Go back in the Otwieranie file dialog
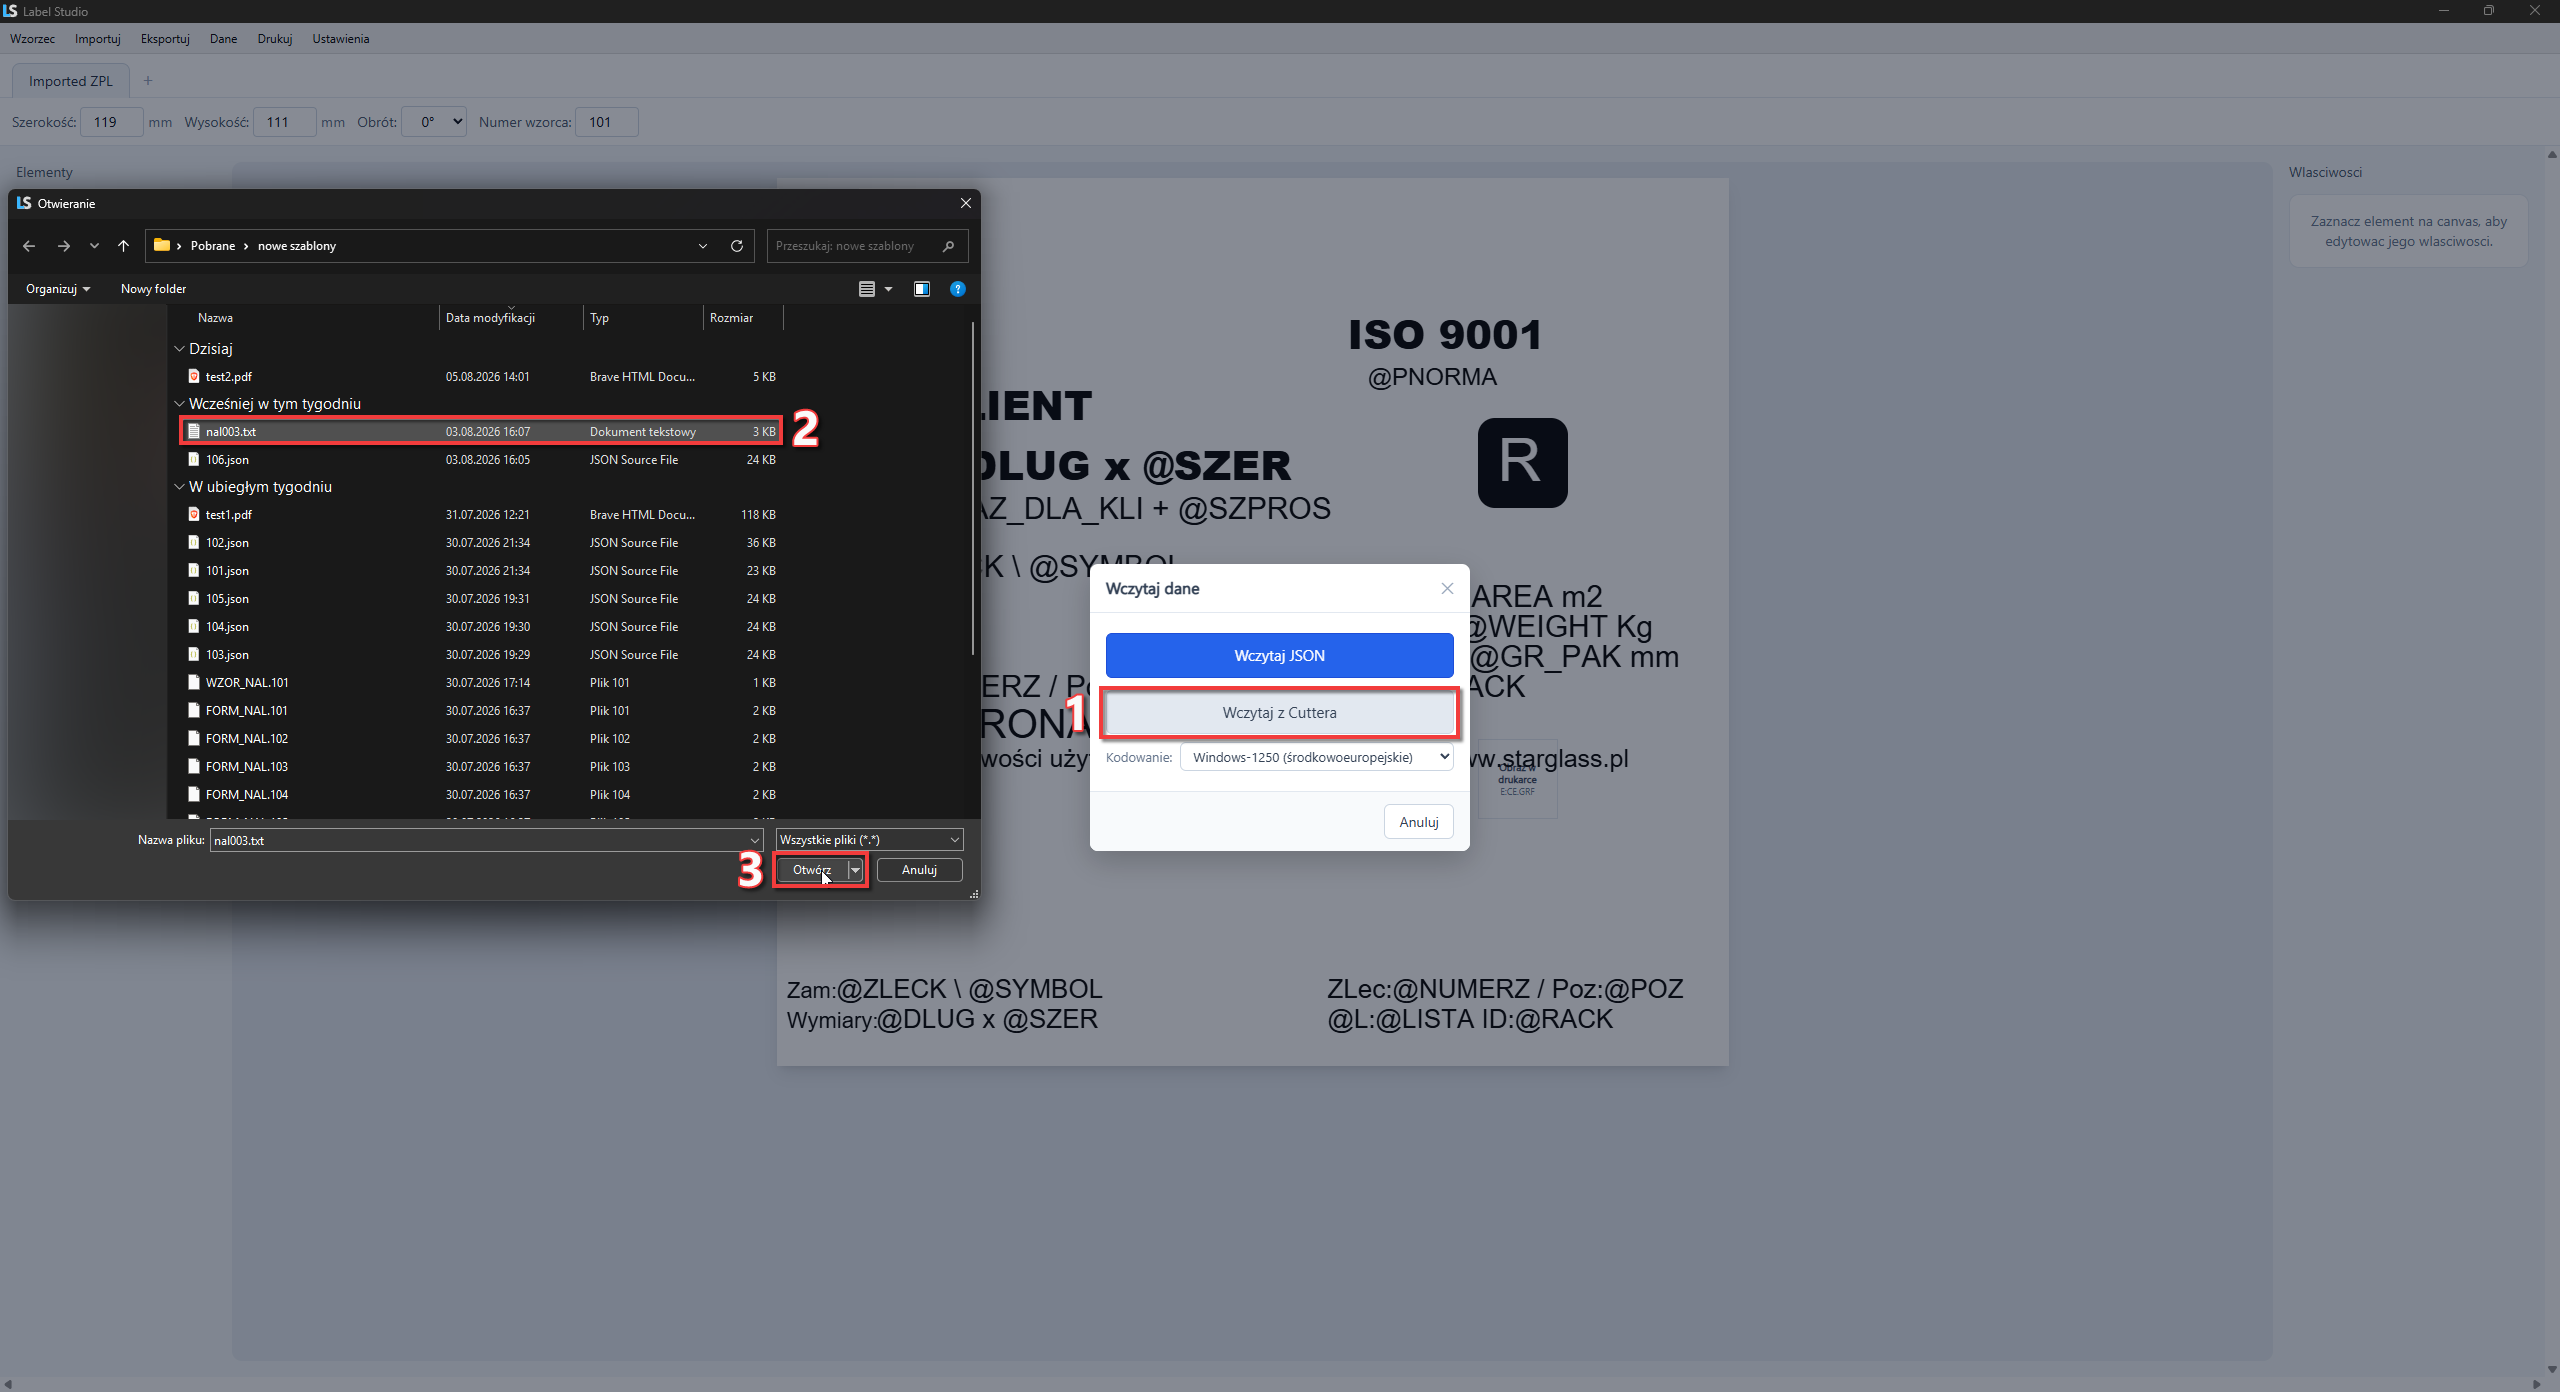The height and width of the screenshot is (1392, 2560). (29, 246)
